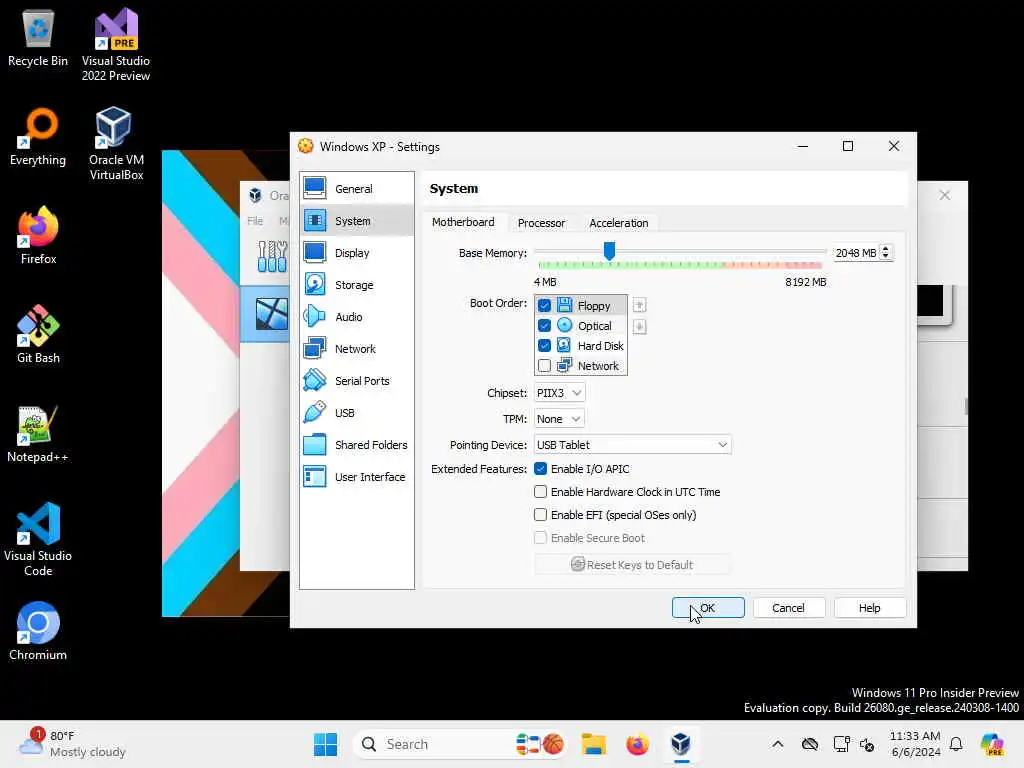Open File Explorer from taskbar
This screenshot has width=1024, height=768.
pos(594,744)
